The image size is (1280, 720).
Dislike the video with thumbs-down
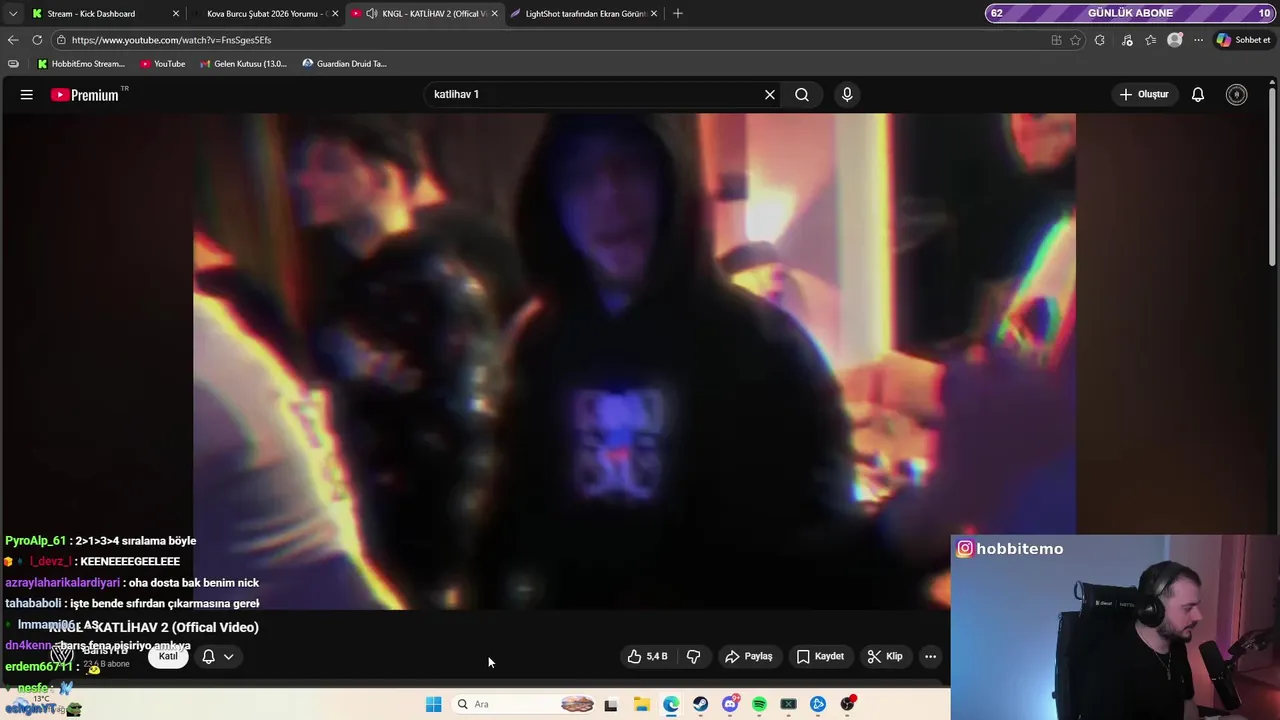click(694, 656)
